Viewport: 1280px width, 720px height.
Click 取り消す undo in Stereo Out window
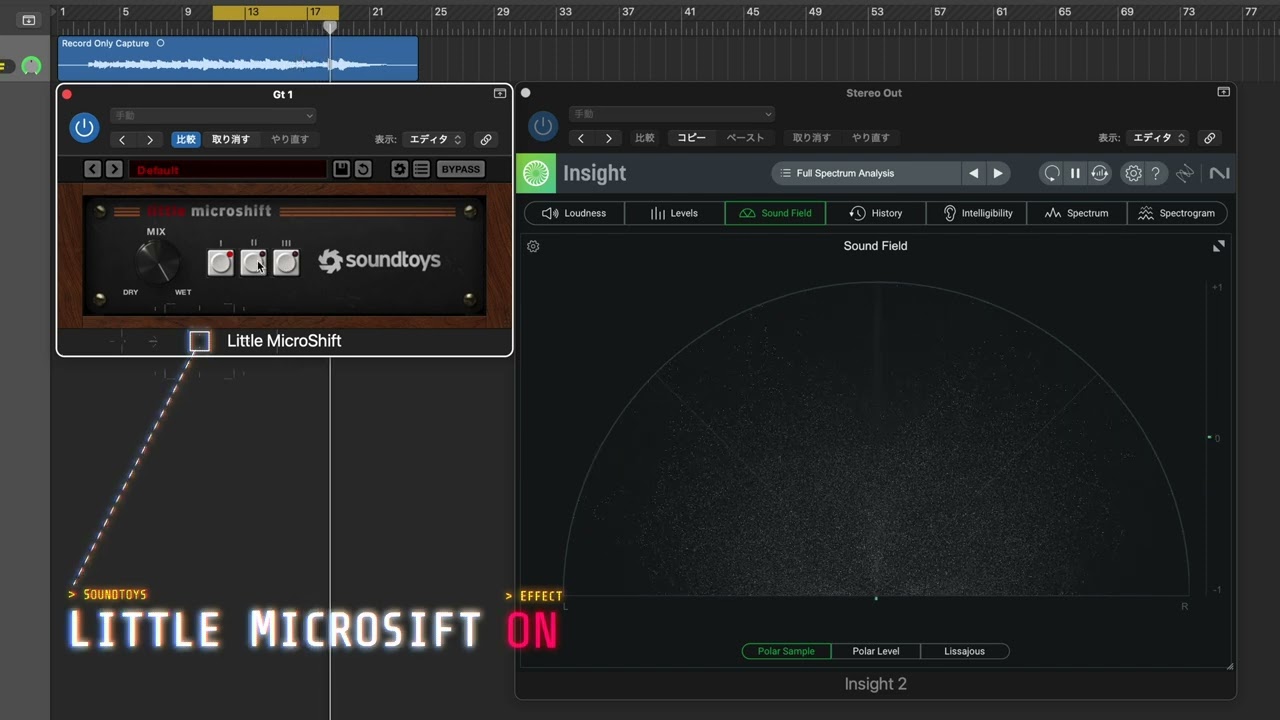click(813, 138)
